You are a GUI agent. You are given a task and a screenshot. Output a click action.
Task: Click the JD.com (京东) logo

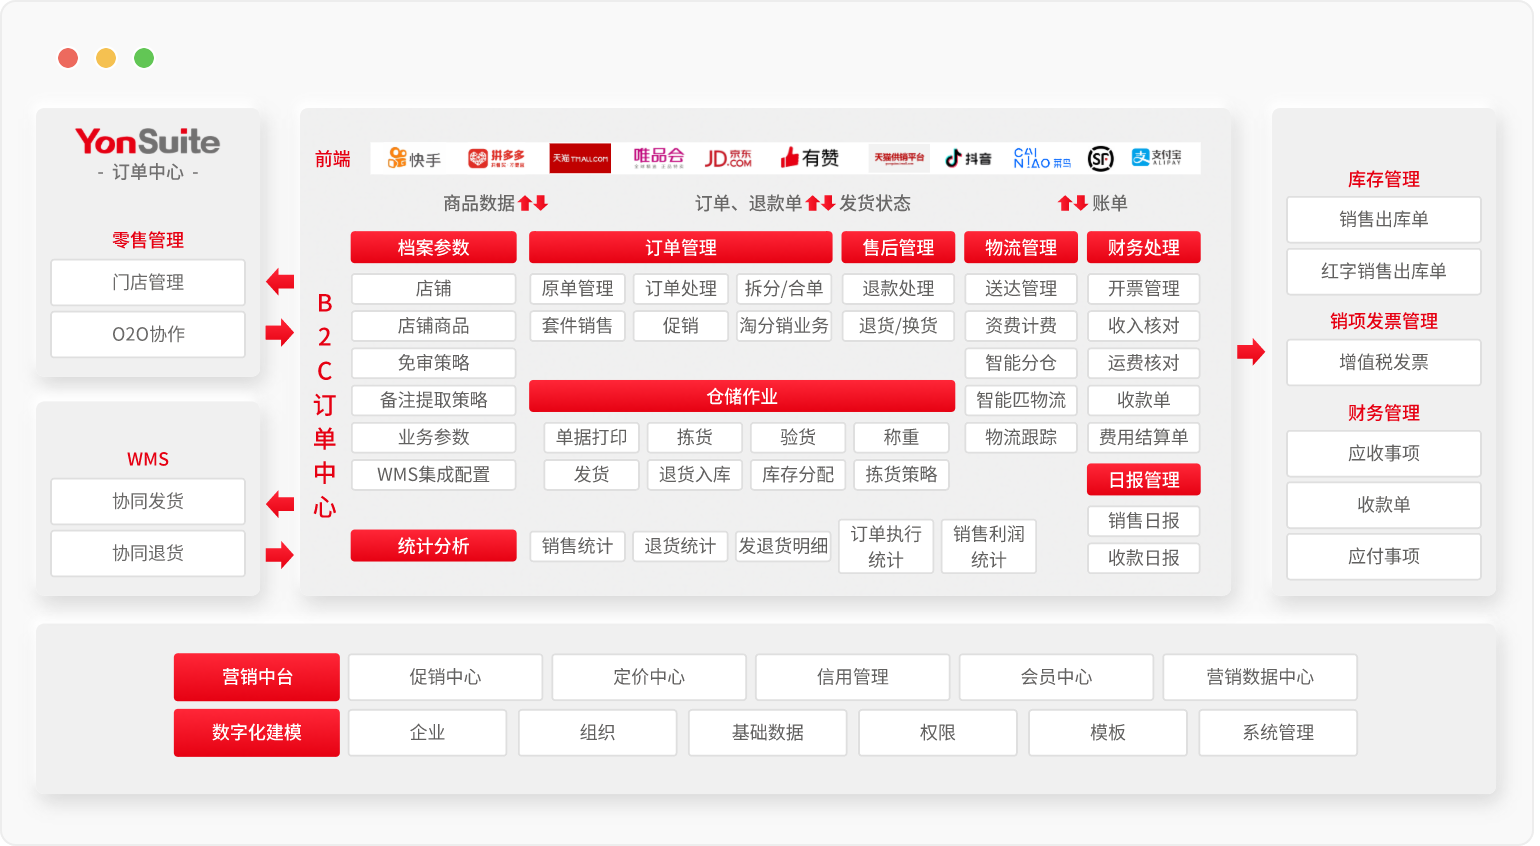pos(728,158)
